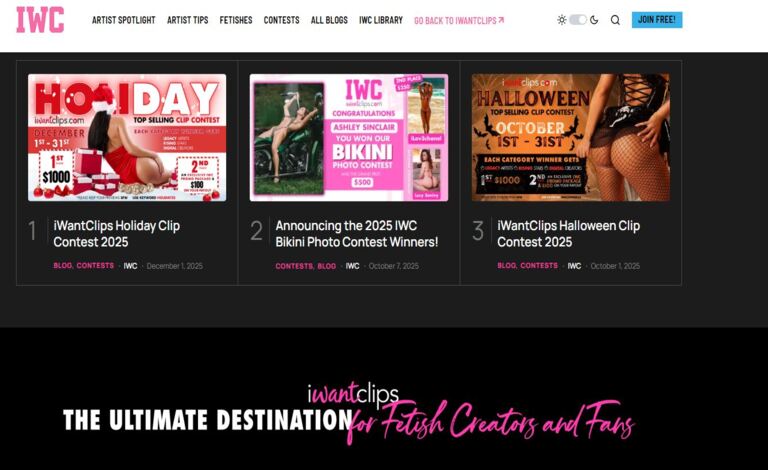Open the Artist Tips menu
This screenshot has height=470, width=768.
click(188, 20)
